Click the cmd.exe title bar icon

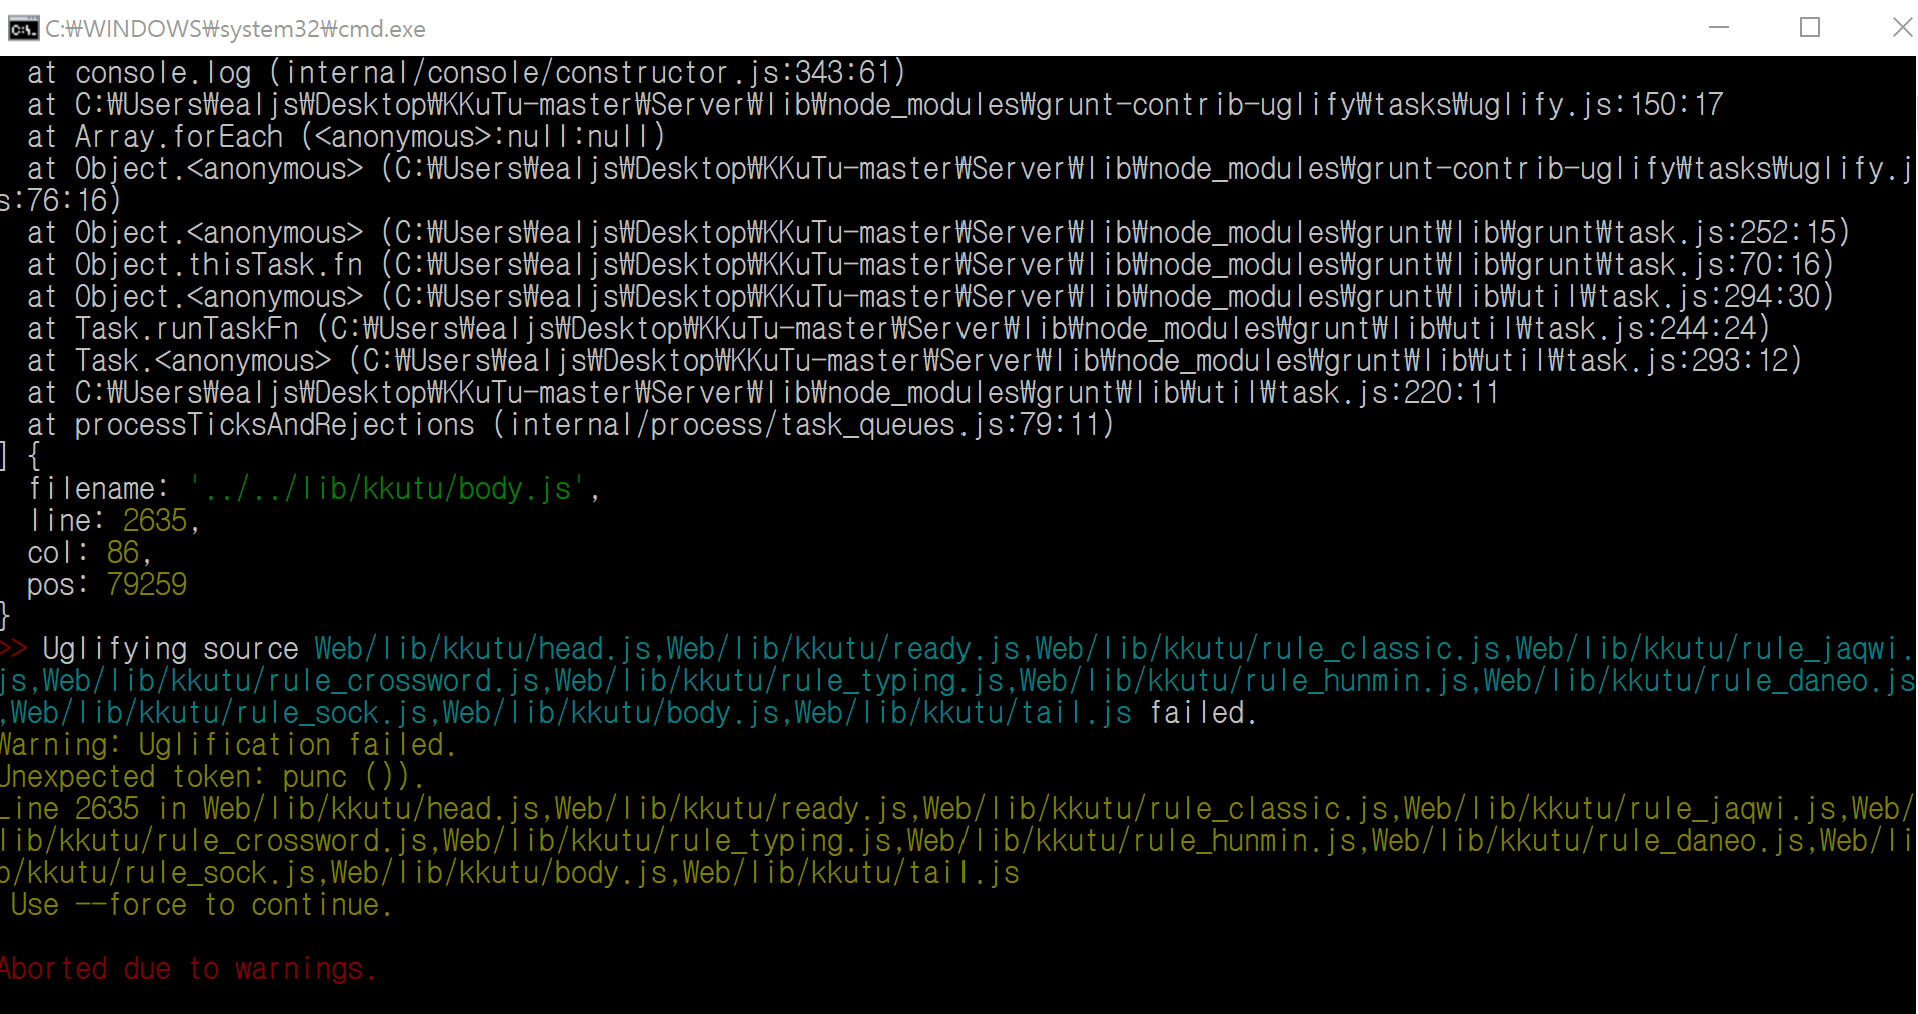22,29
